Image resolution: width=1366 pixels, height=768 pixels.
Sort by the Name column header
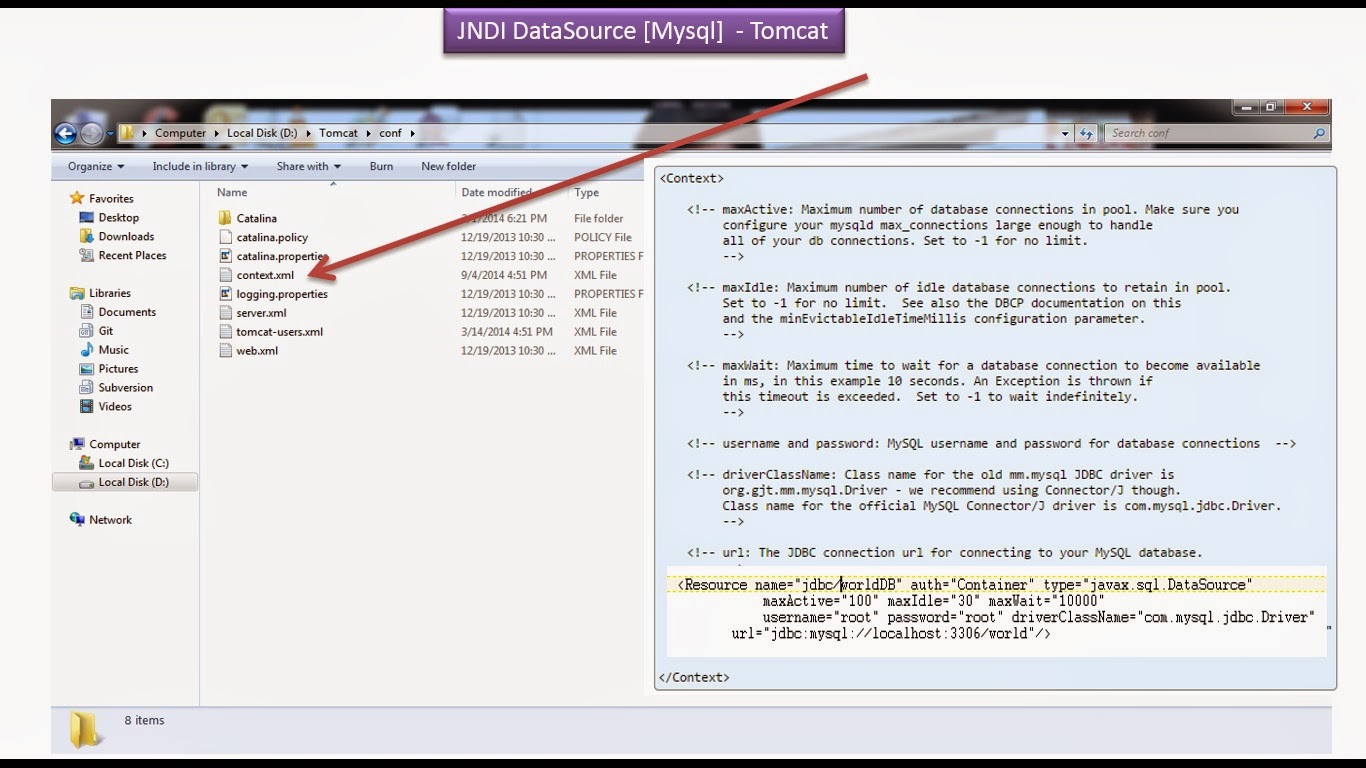point(232,192)
